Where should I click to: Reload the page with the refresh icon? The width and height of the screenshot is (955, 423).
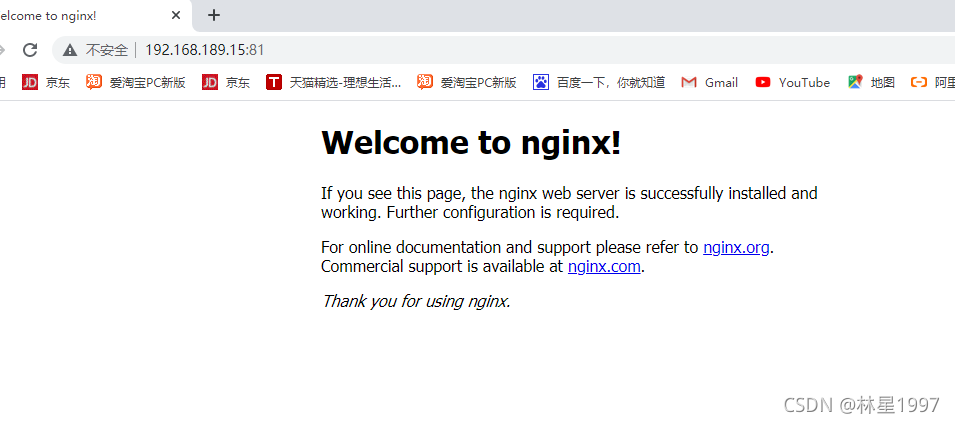coord(30,50)
